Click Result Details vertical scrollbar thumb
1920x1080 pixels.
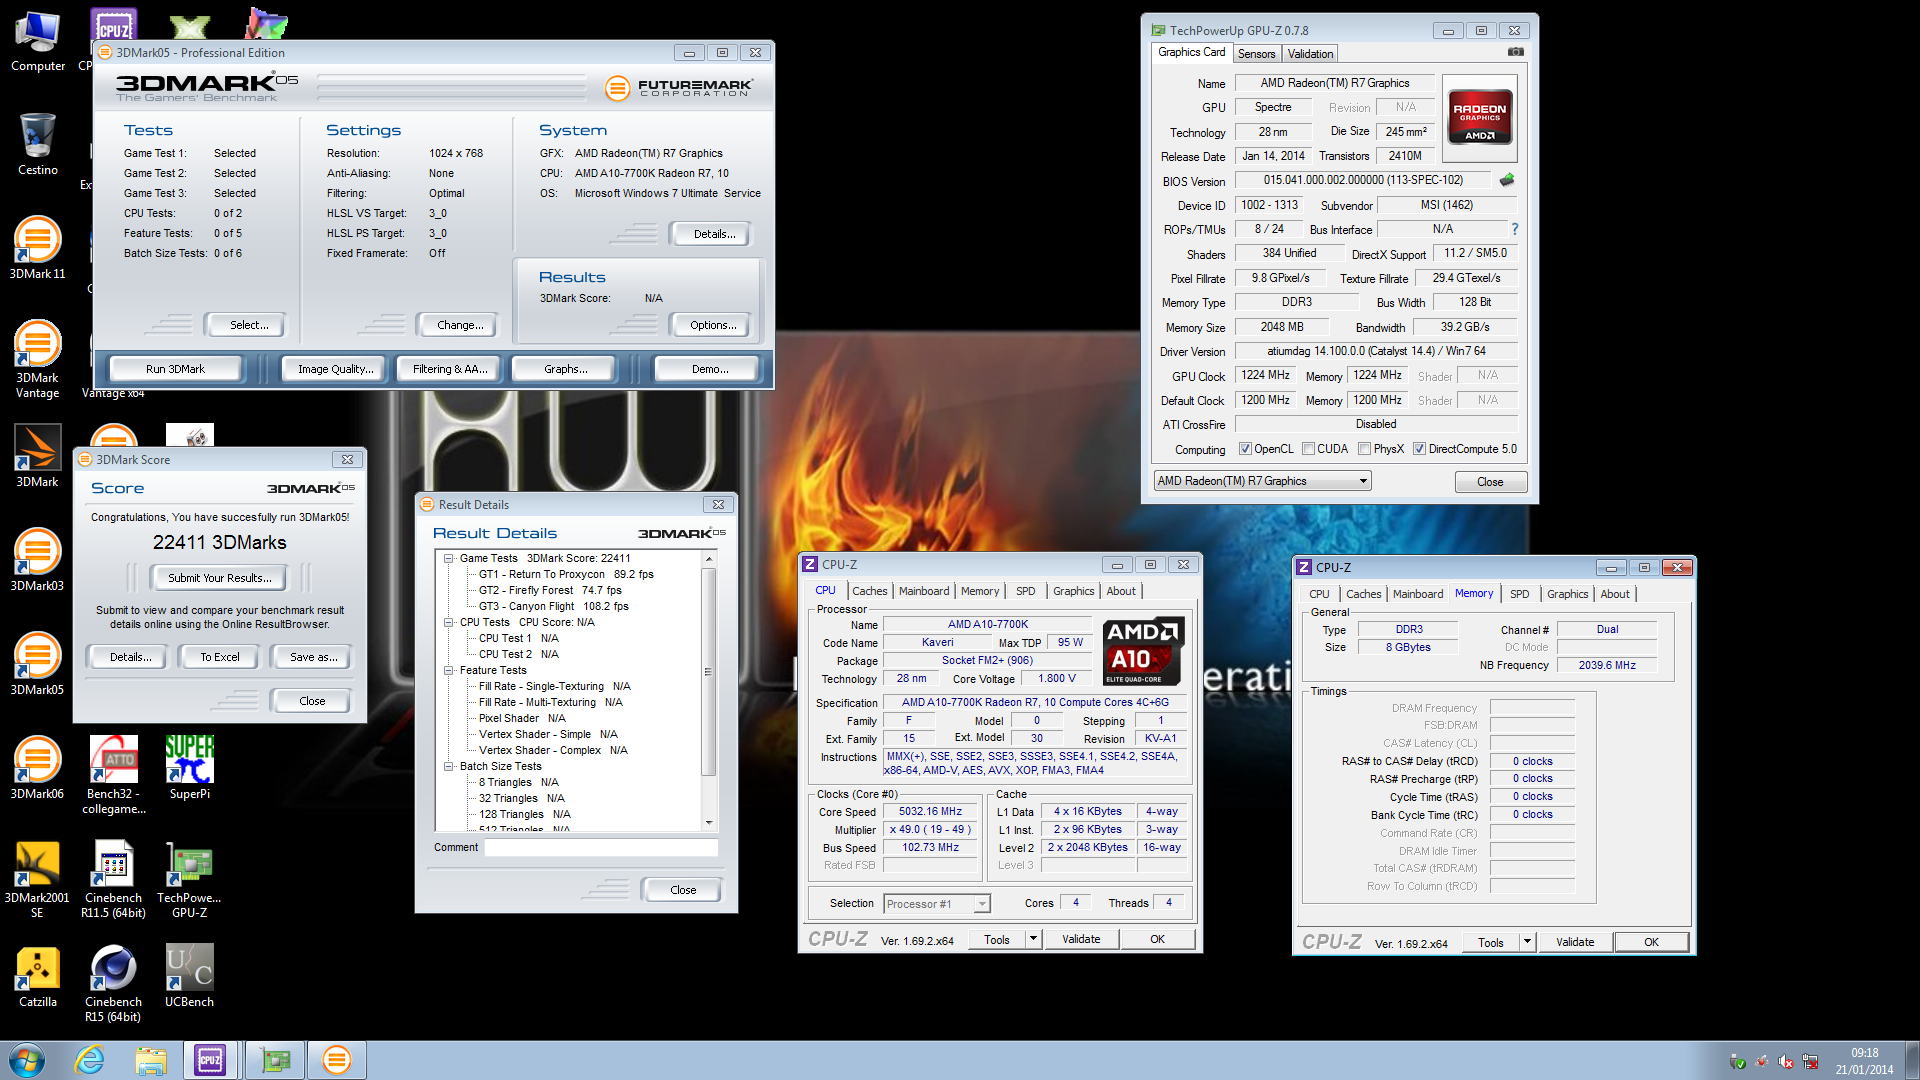tap(708, 671)
